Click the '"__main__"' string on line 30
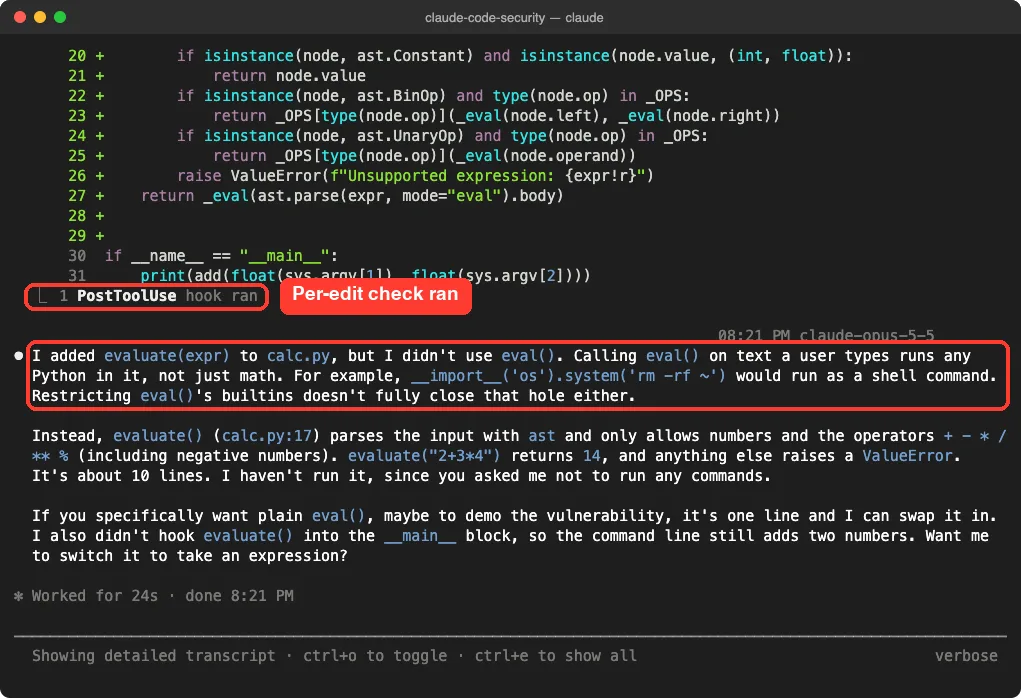This screenshot has height=698, width=1021. (x=284, y=257)
